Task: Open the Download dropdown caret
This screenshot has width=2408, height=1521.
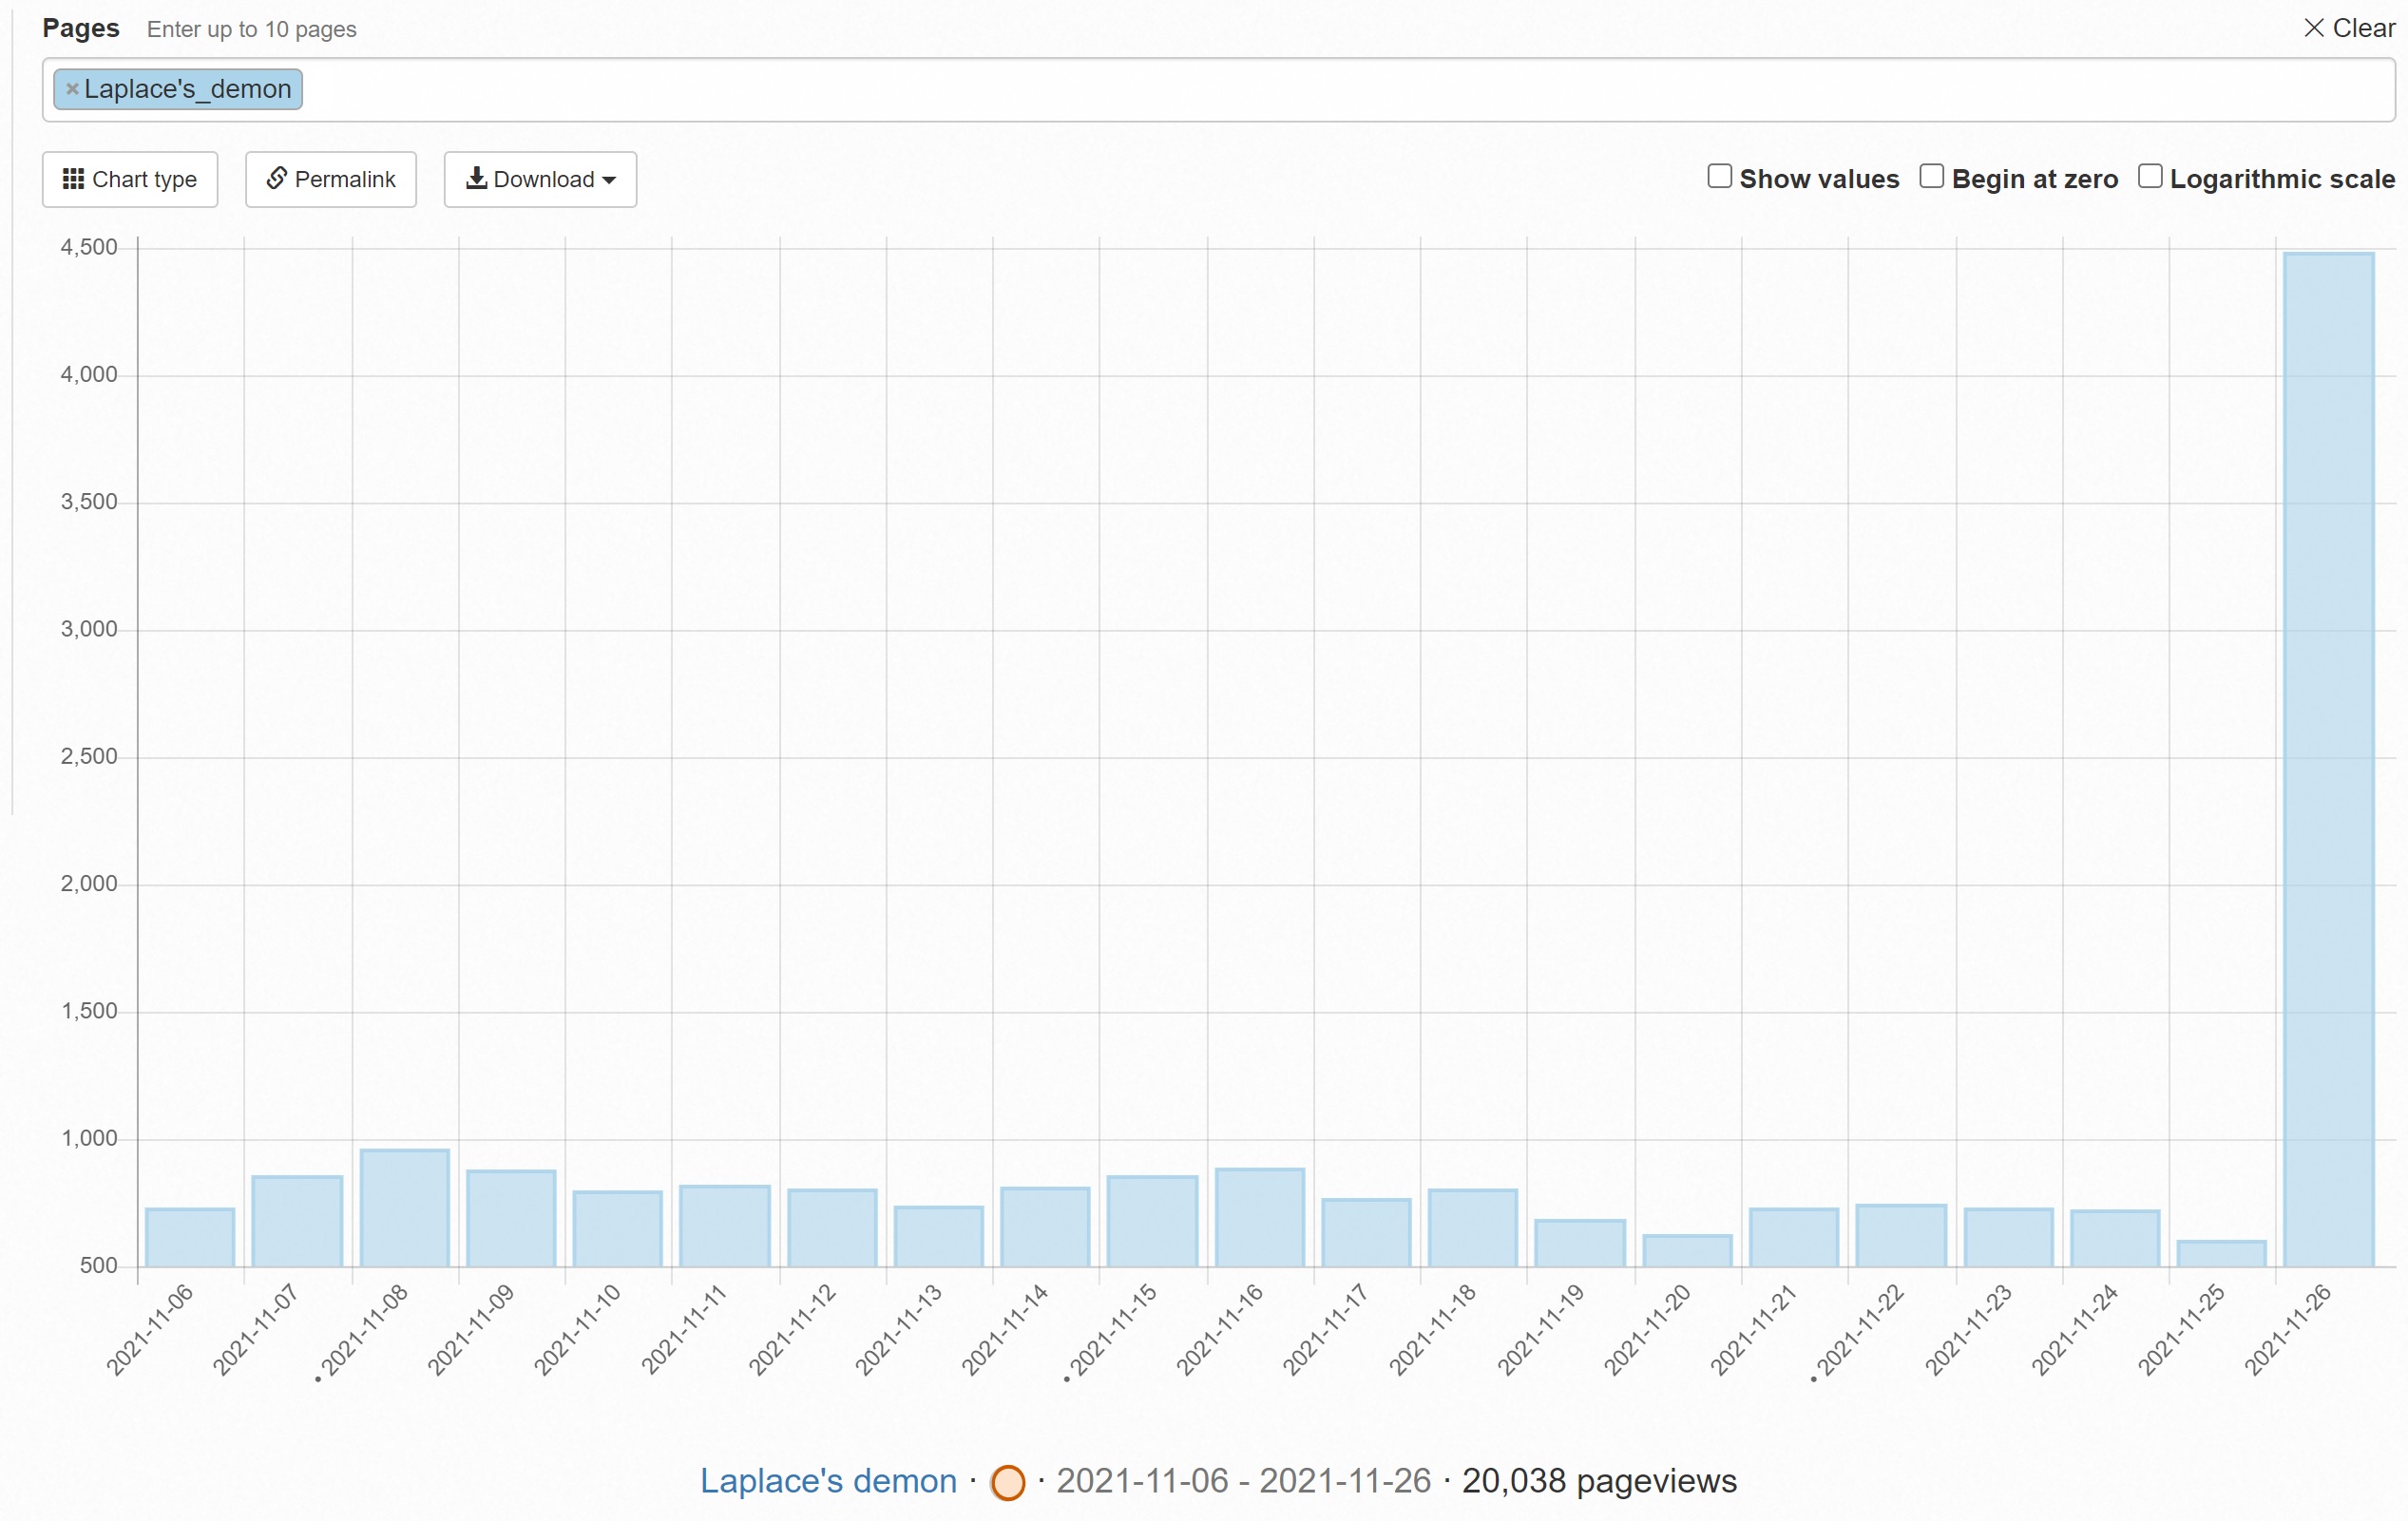Action: point(609,180)
